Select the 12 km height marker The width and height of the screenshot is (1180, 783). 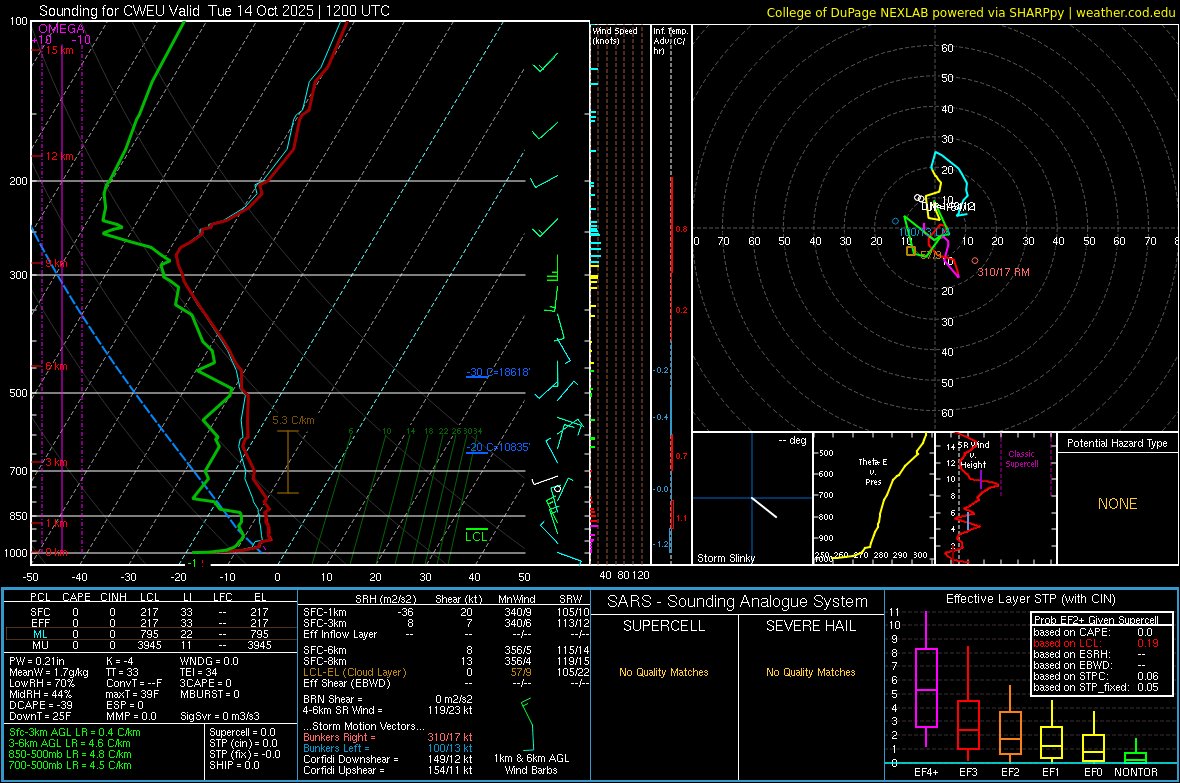tap(58, 157)
